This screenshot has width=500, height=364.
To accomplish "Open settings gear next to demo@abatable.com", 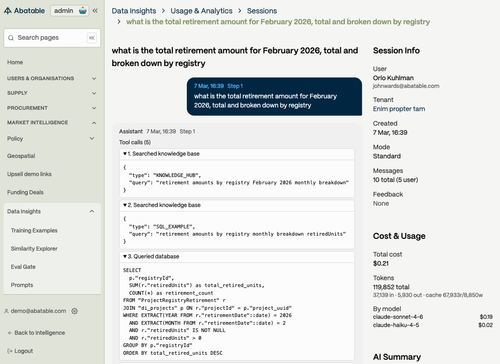I will point(75,311).
